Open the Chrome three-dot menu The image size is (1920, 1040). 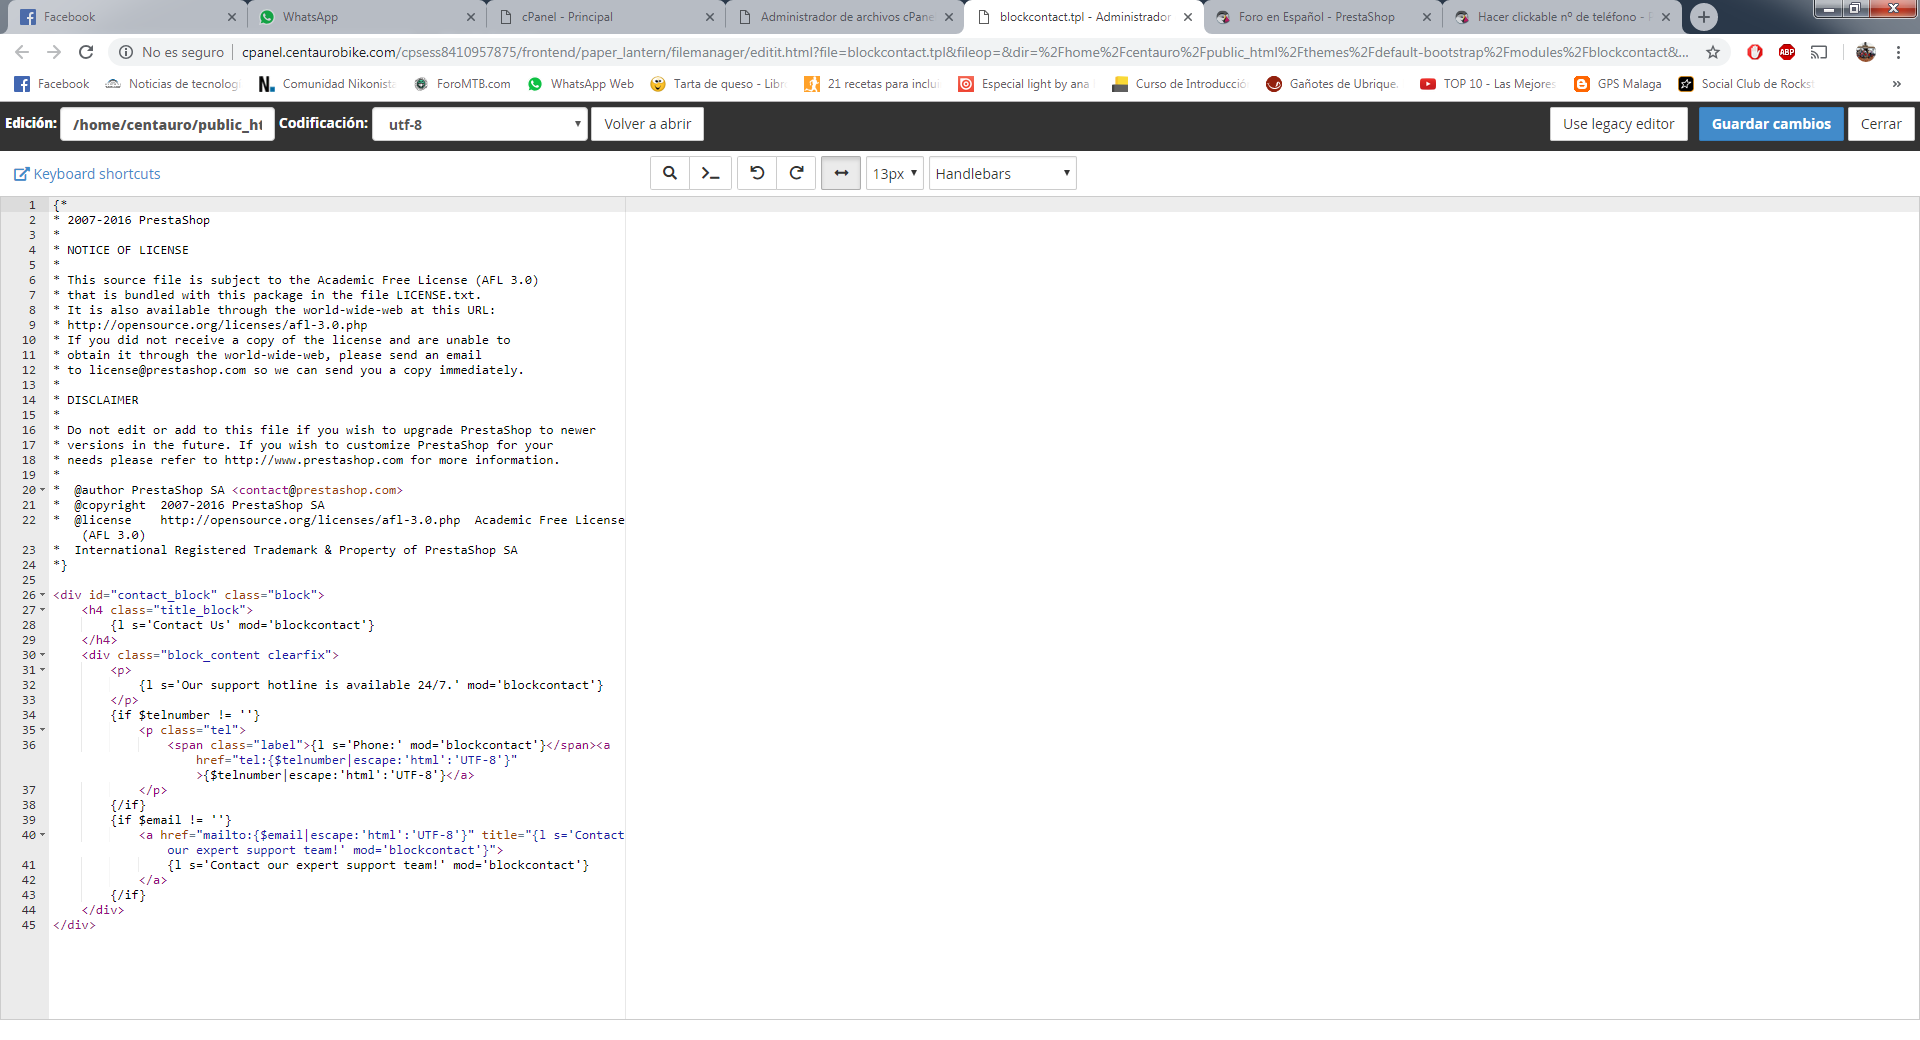(1898, 52)
